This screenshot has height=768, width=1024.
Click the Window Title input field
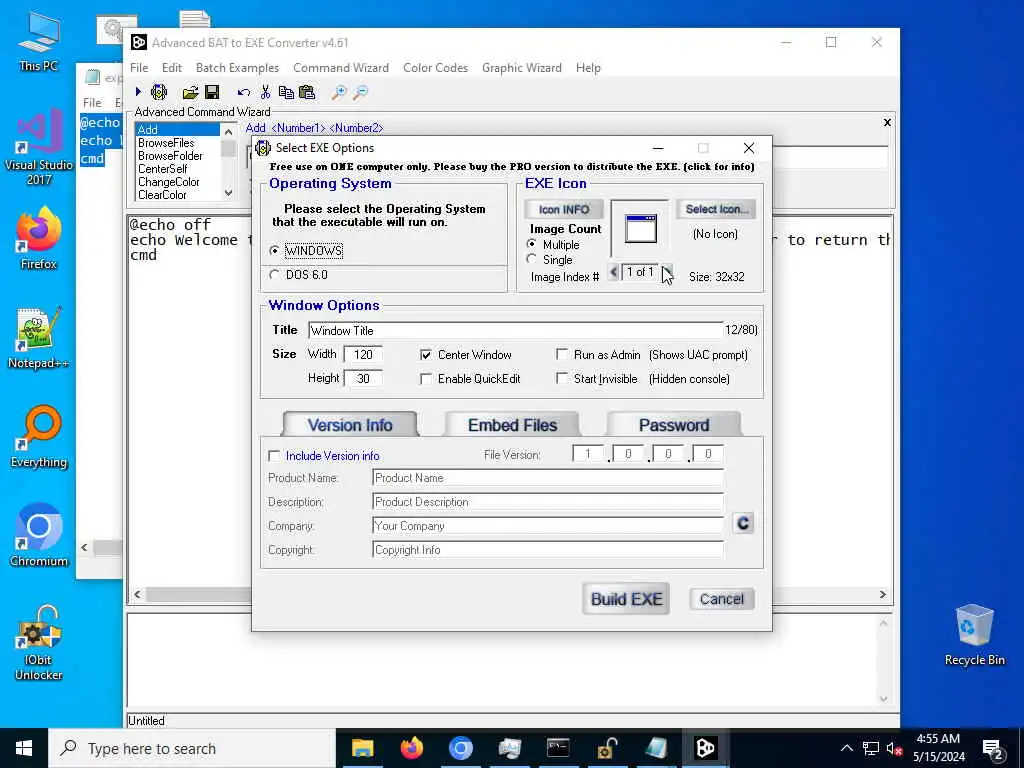pos(516,330)
